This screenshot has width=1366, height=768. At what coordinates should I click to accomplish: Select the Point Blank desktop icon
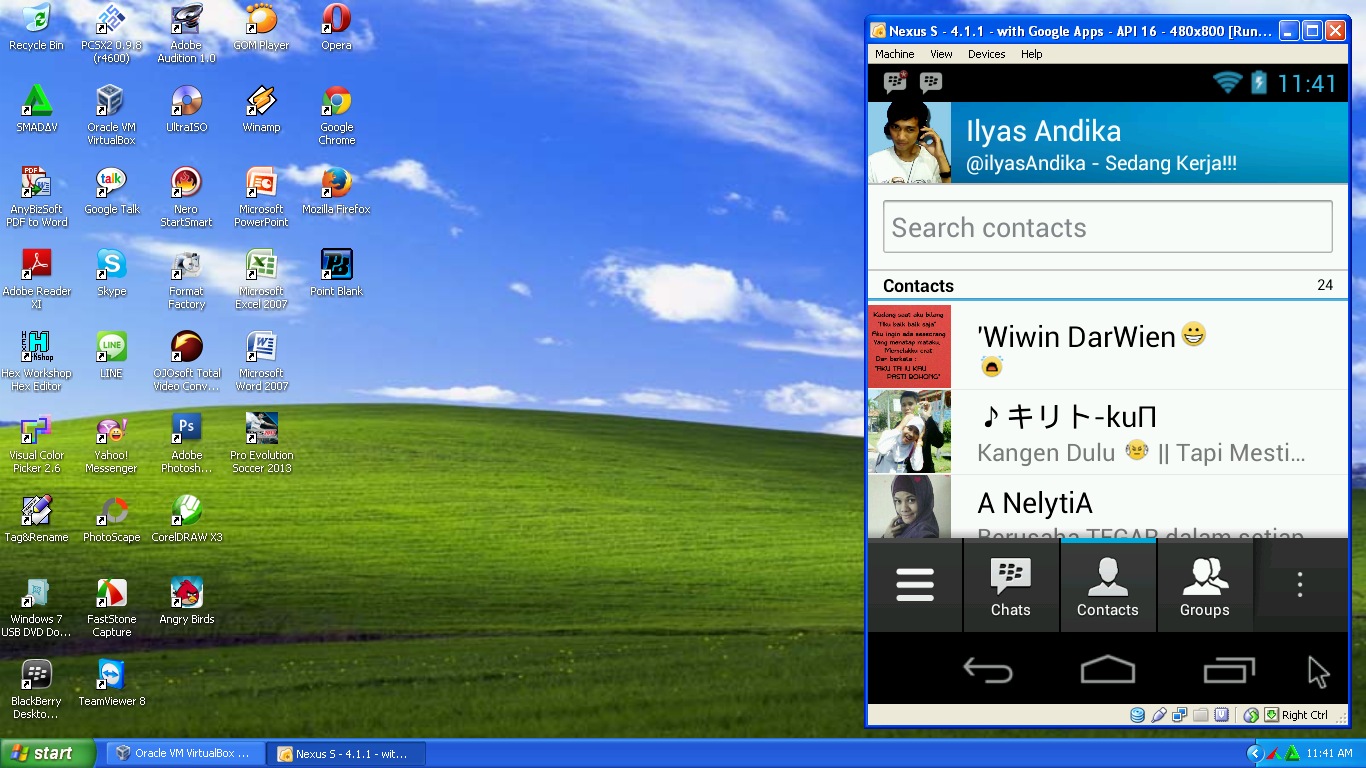coord(336,273)
